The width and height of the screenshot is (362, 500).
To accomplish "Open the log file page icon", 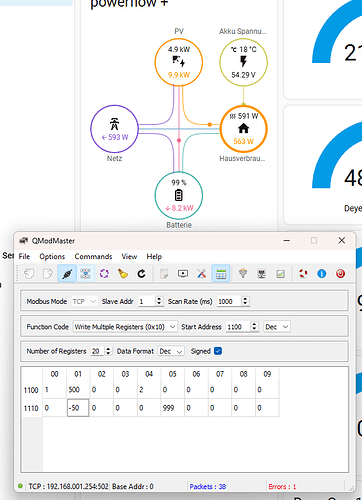I will point(164,274).
